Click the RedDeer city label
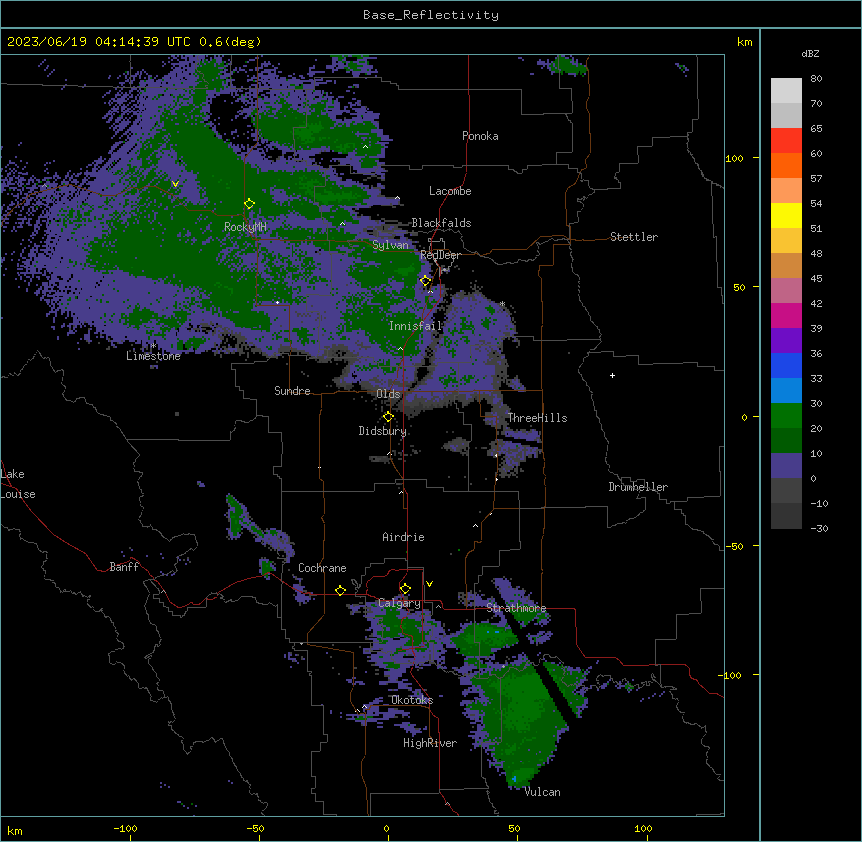 tap(440, 255)
